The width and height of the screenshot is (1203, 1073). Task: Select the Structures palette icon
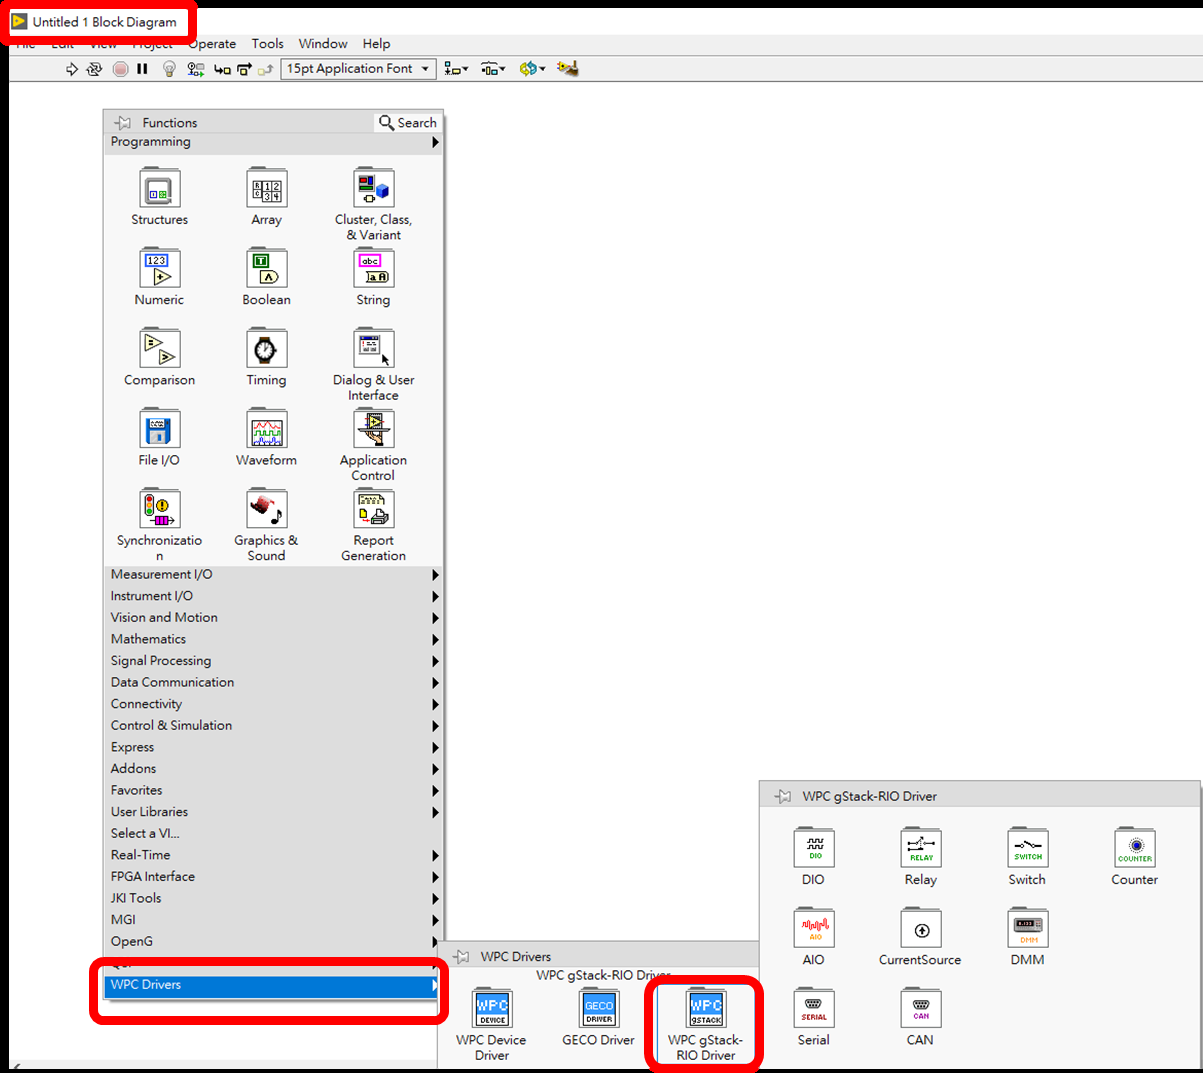(159, 189)
